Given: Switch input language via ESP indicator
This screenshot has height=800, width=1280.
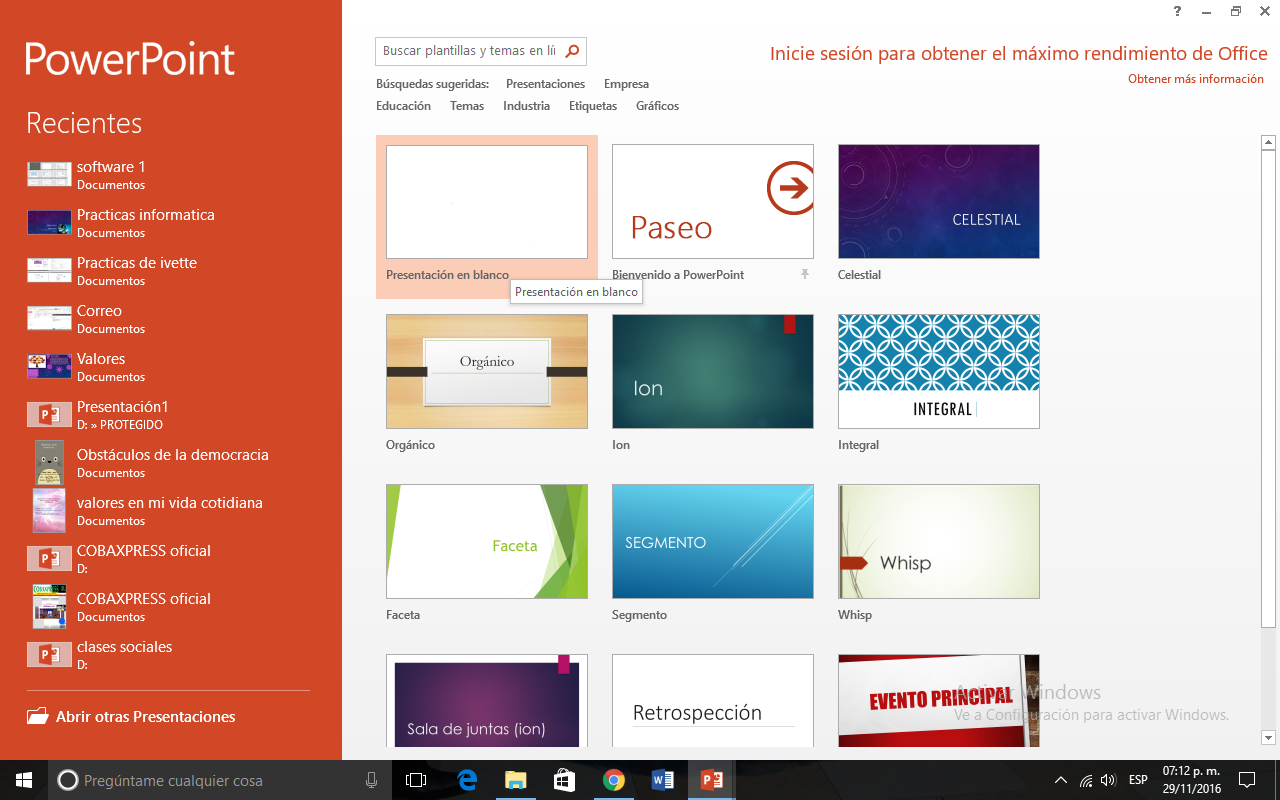Looking at the screenshot, I should pos(1137,779).
